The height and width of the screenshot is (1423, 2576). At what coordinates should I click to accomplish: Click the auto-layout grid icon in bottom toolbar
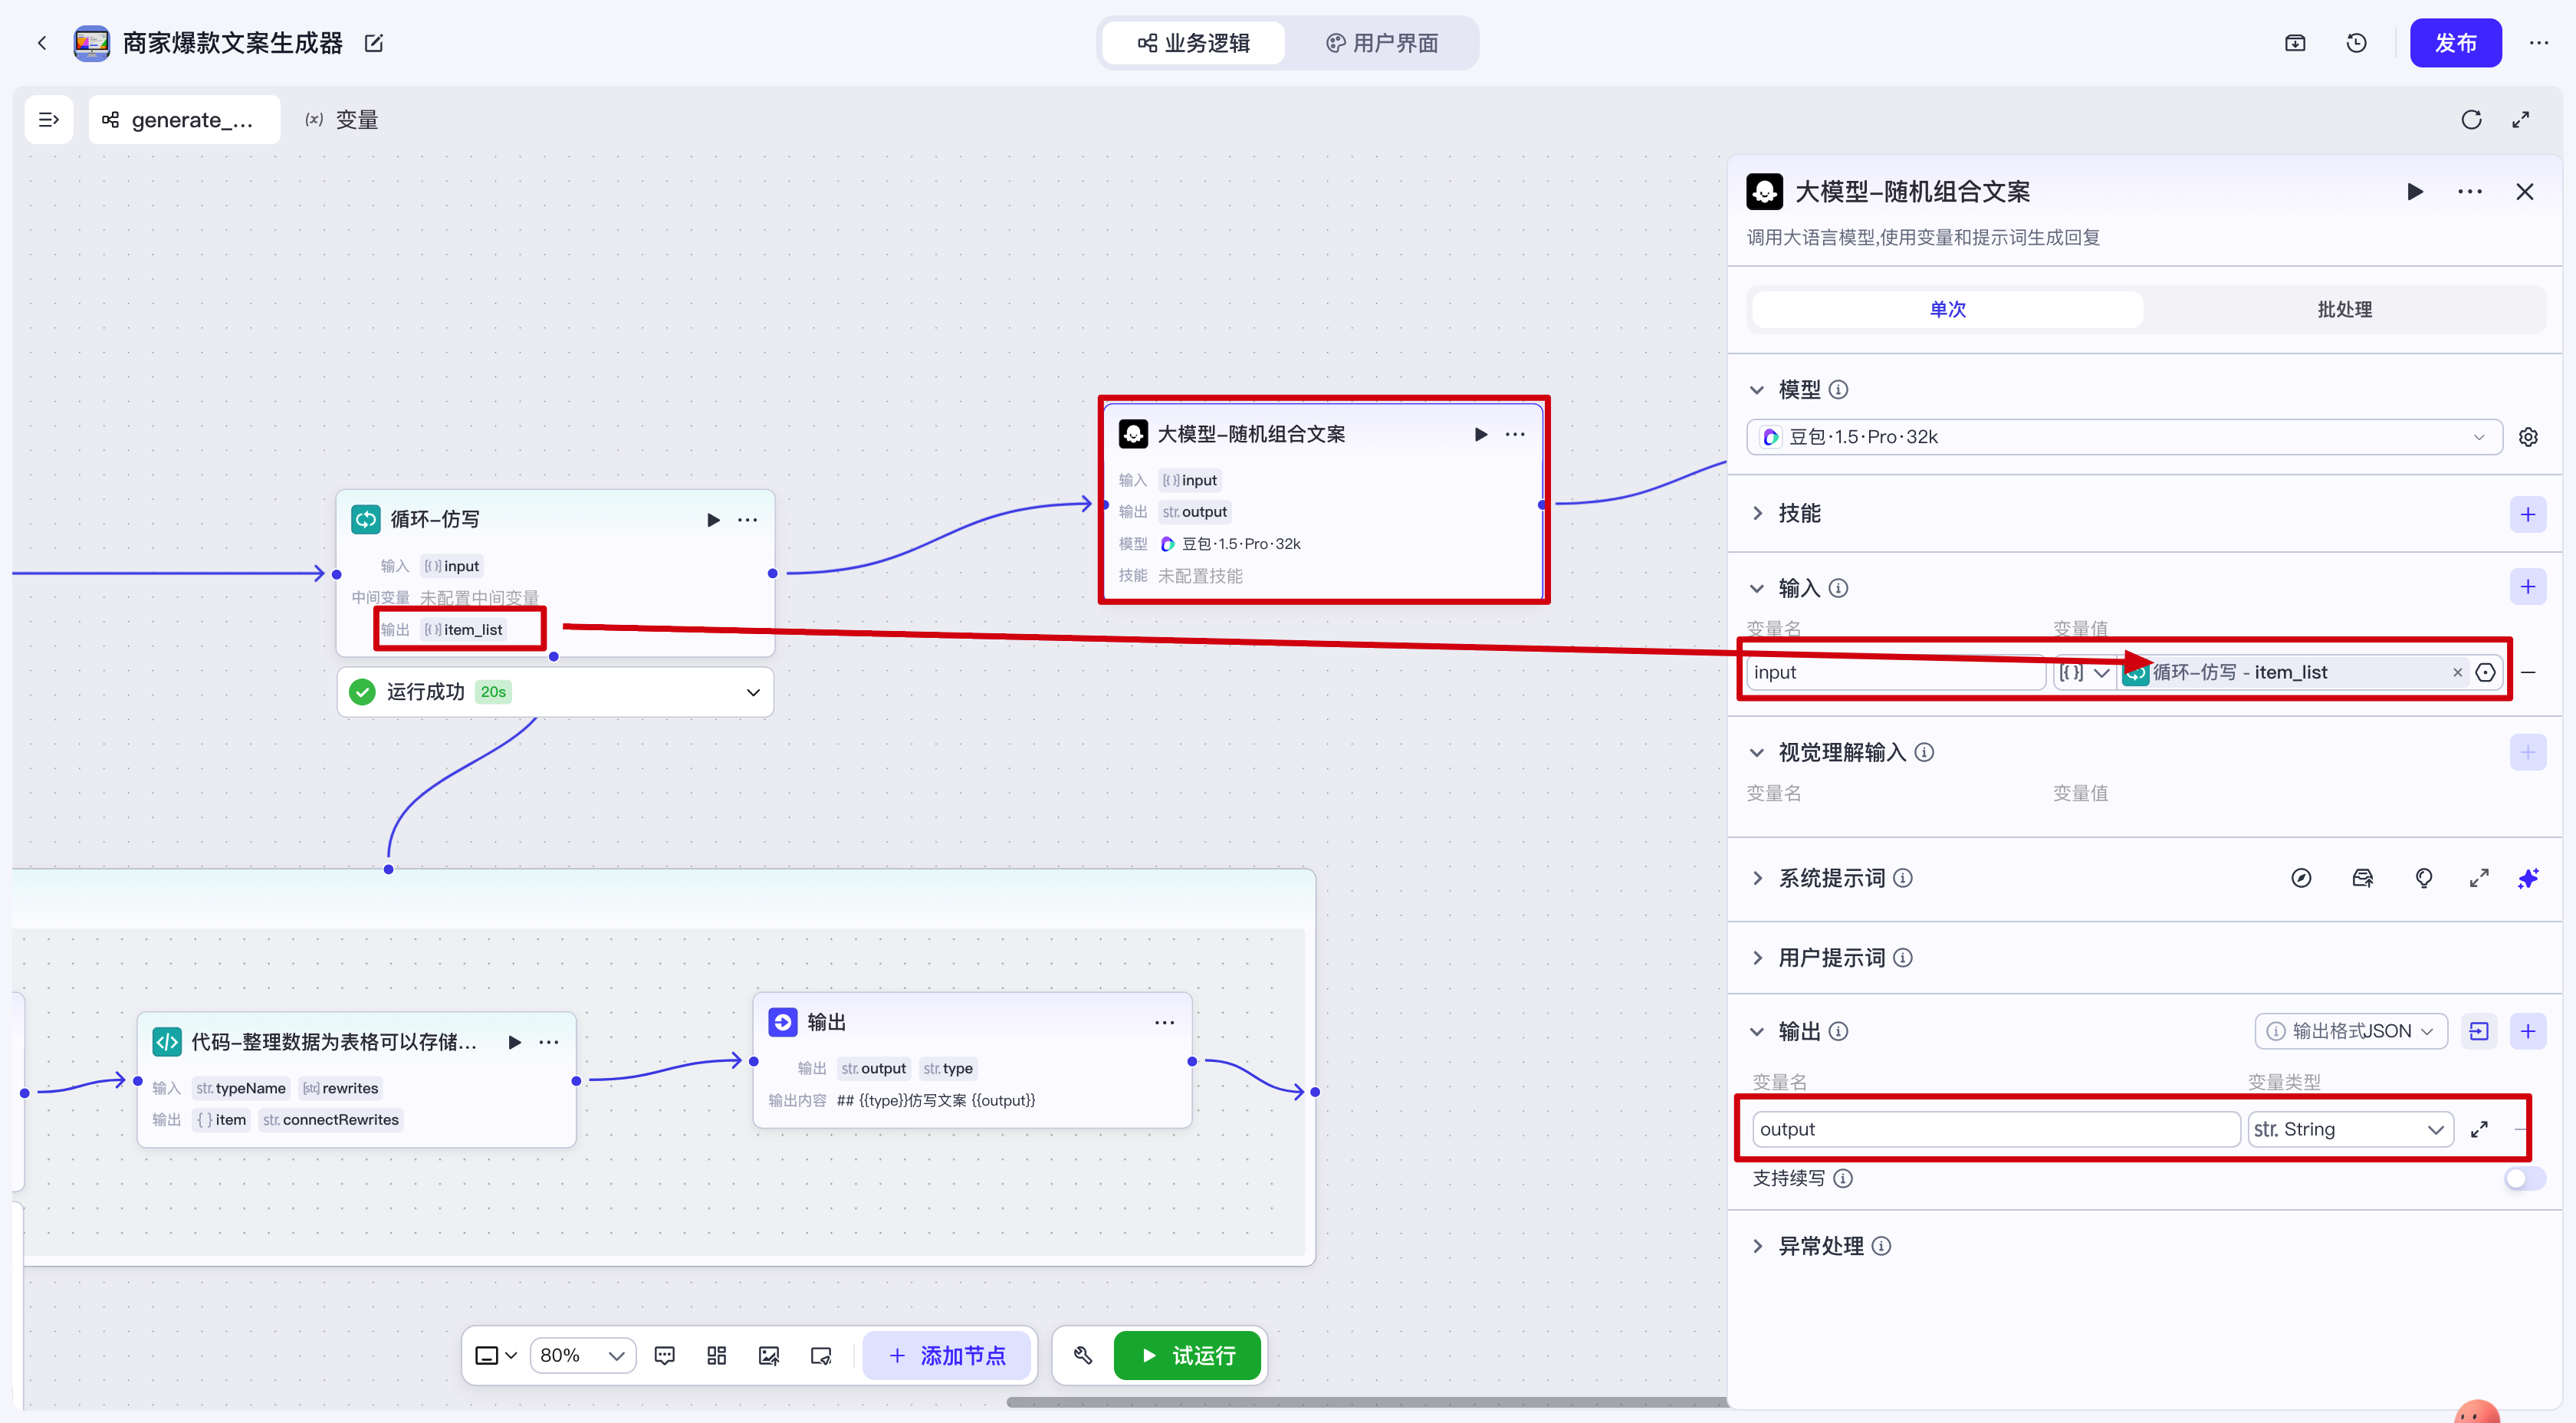click(x=716, y=1355)
